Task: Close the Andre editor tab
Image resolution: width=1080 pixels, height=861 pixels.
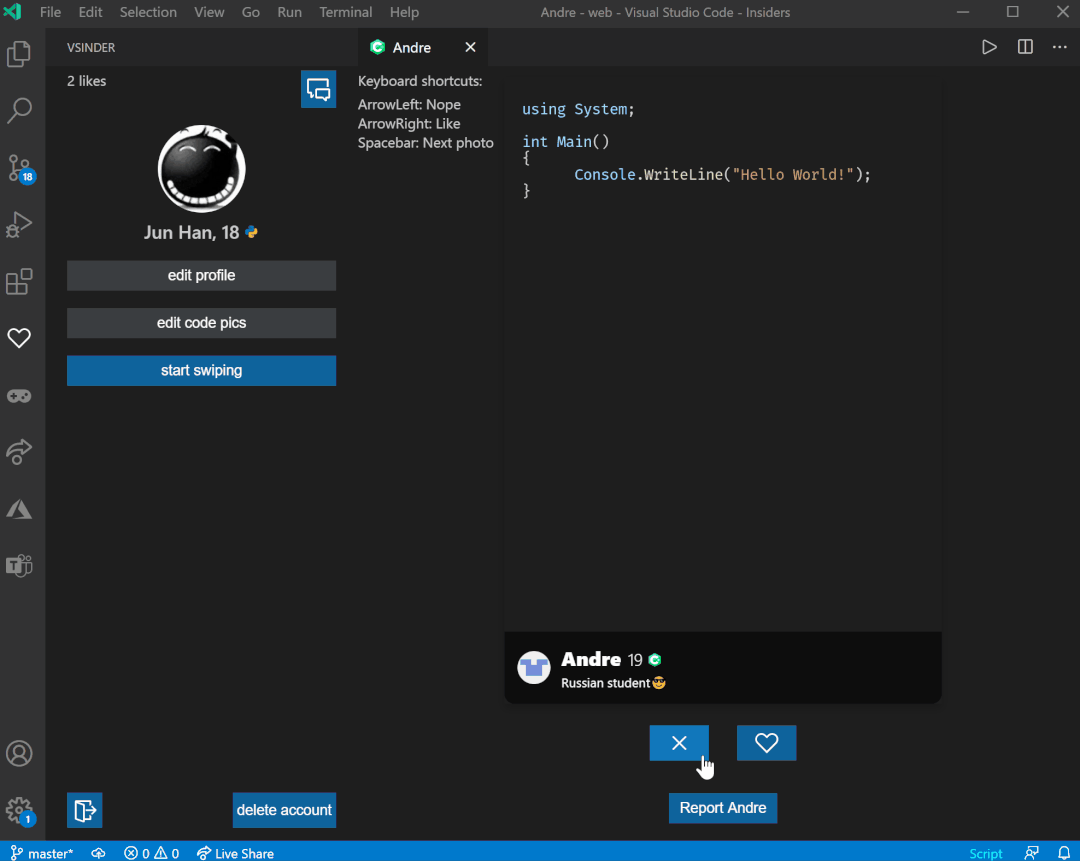Action: [x=470, y=47]
